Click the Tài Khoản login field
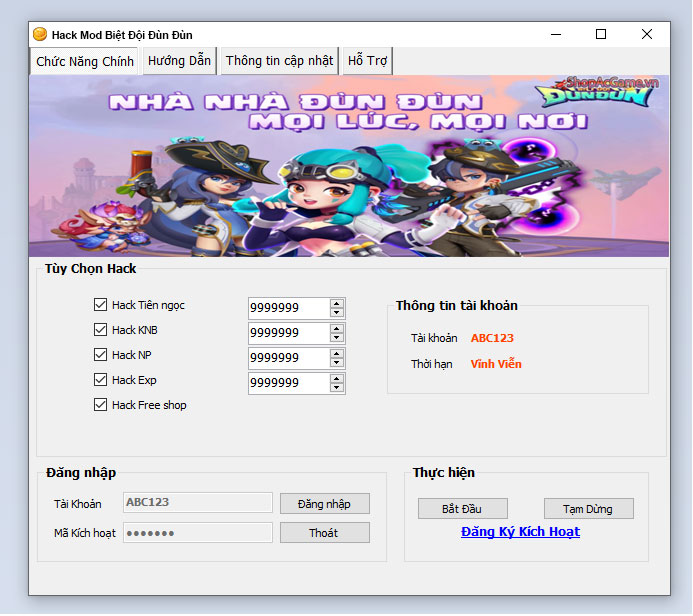This screenshot has height=616, width=693. [198, 503]
